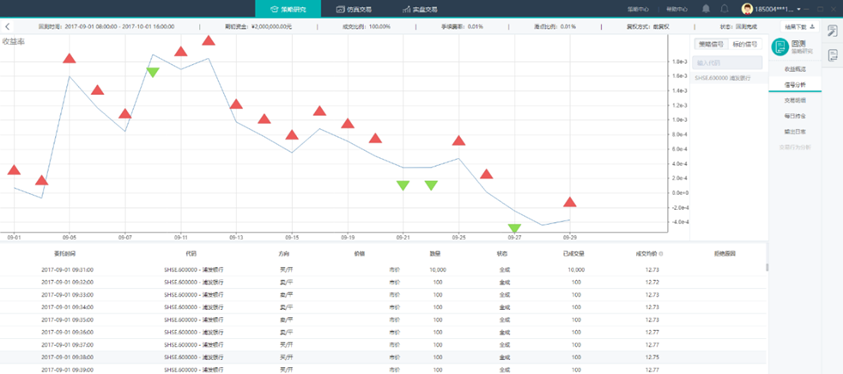Open 输出日志 in the side menu
This screenshot has width=843, height=374.
[x=795, y=131]
